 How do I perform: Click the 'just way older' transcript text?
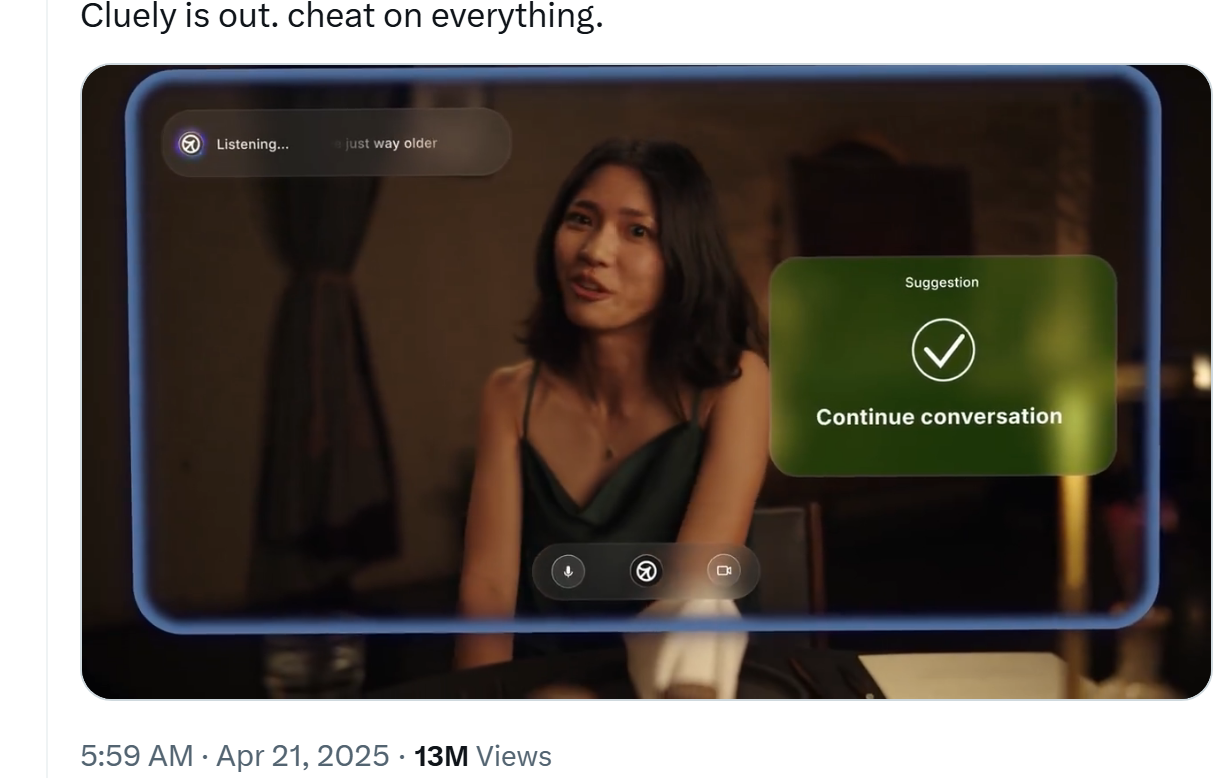[391, 143]
